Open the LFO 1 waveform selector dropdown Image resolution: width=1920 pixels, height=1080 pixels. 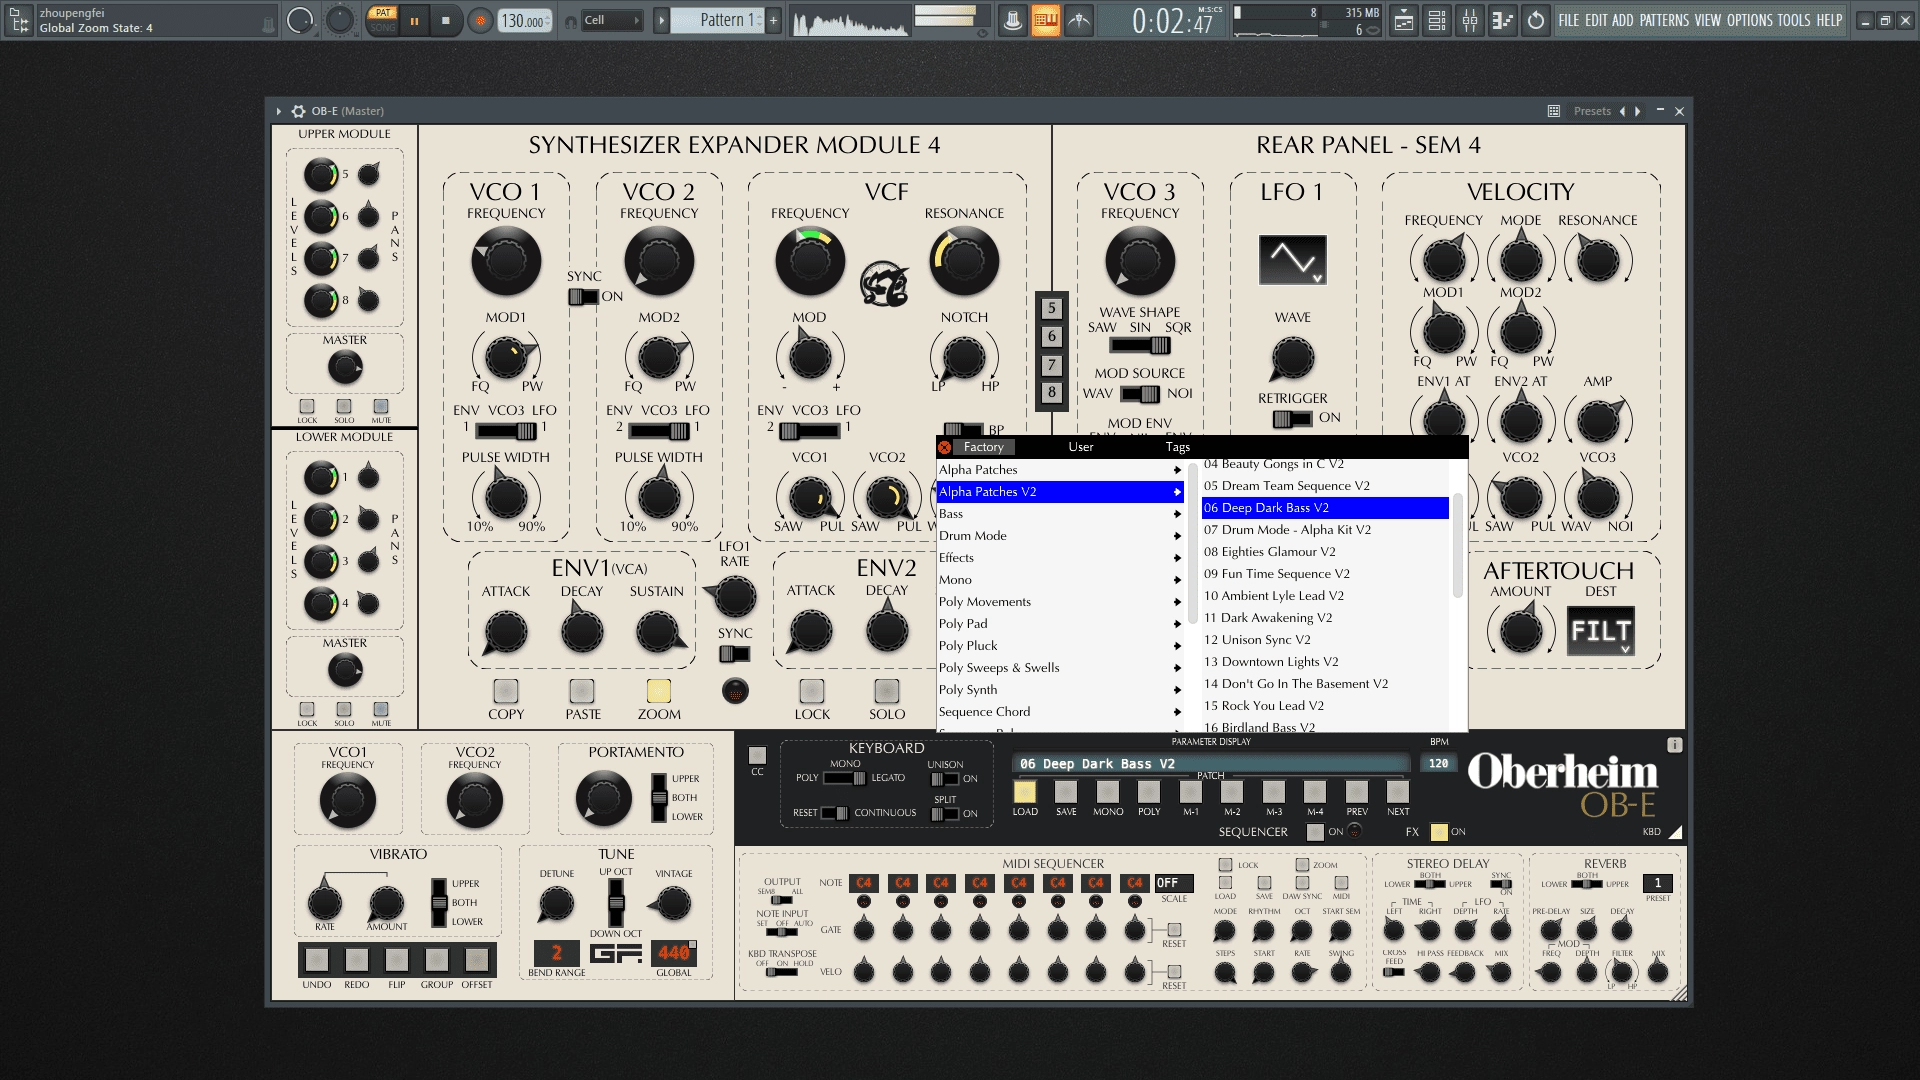(x=1293, y=260)
